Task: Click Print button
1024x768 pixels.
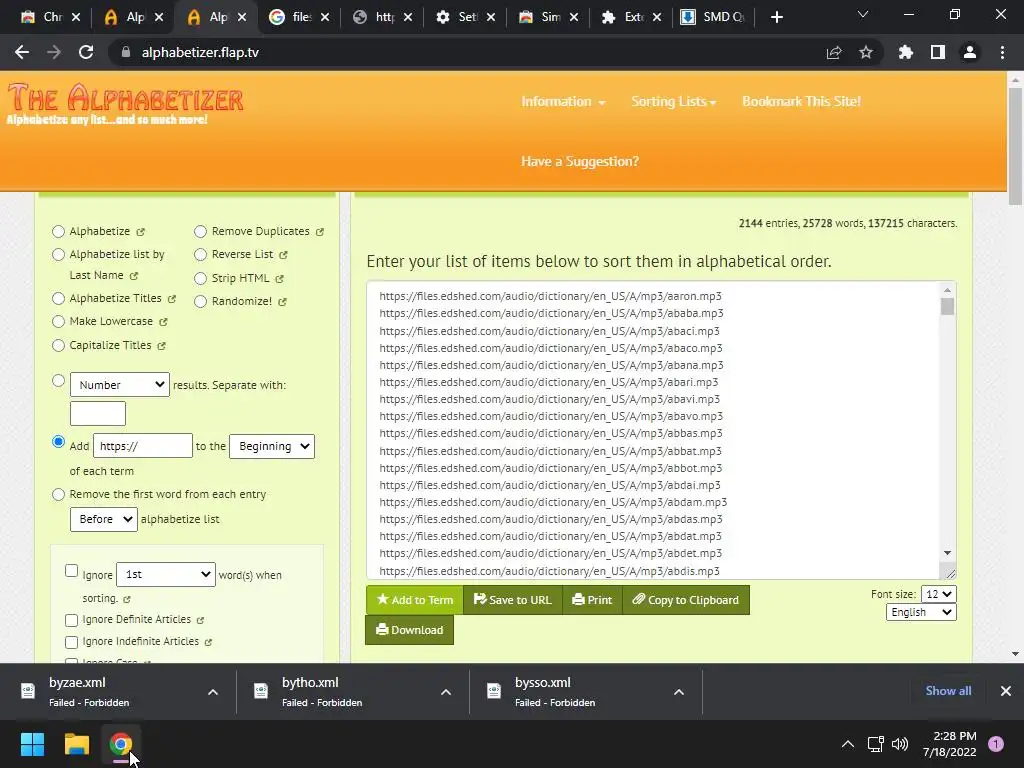Action: click(592, 600)
